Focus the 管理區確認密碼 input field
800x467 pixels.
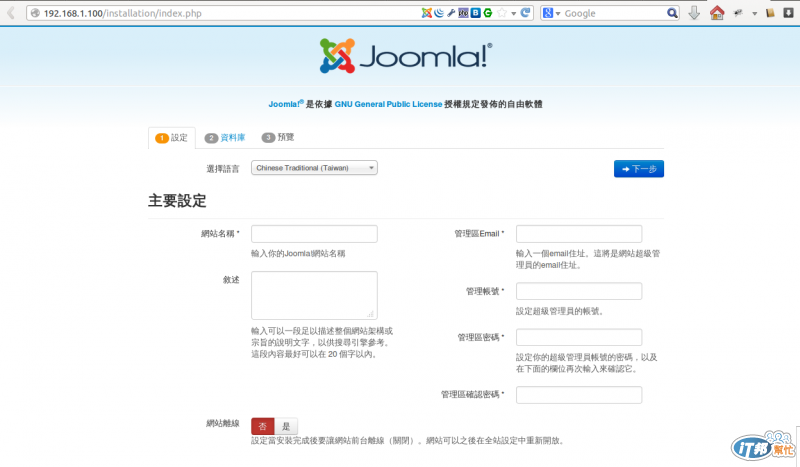(x=579, y=395)
